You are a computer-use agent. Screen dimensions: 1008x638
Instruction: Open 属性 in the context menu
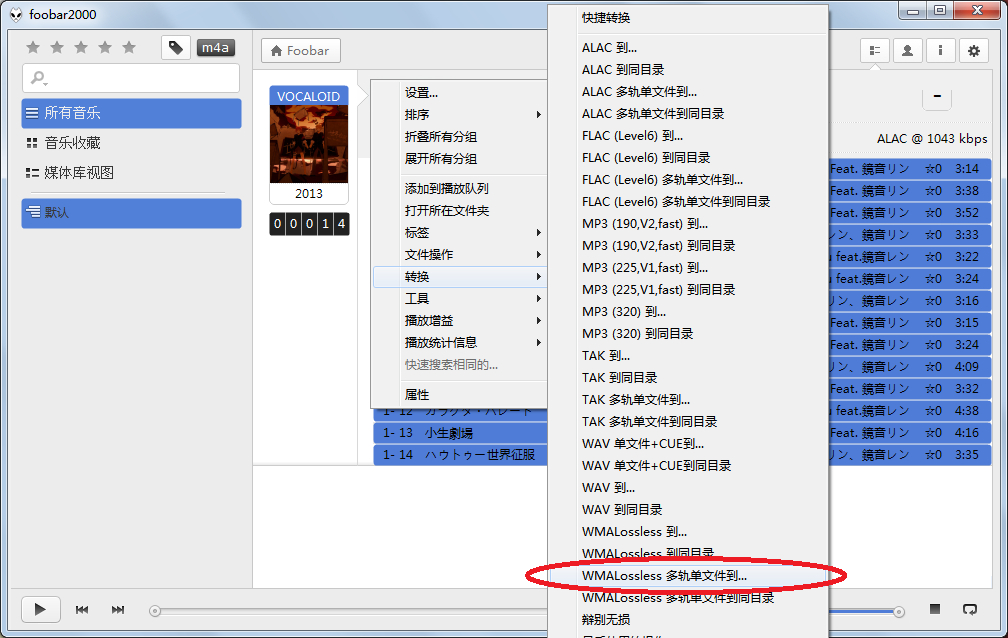click(460, 394)
